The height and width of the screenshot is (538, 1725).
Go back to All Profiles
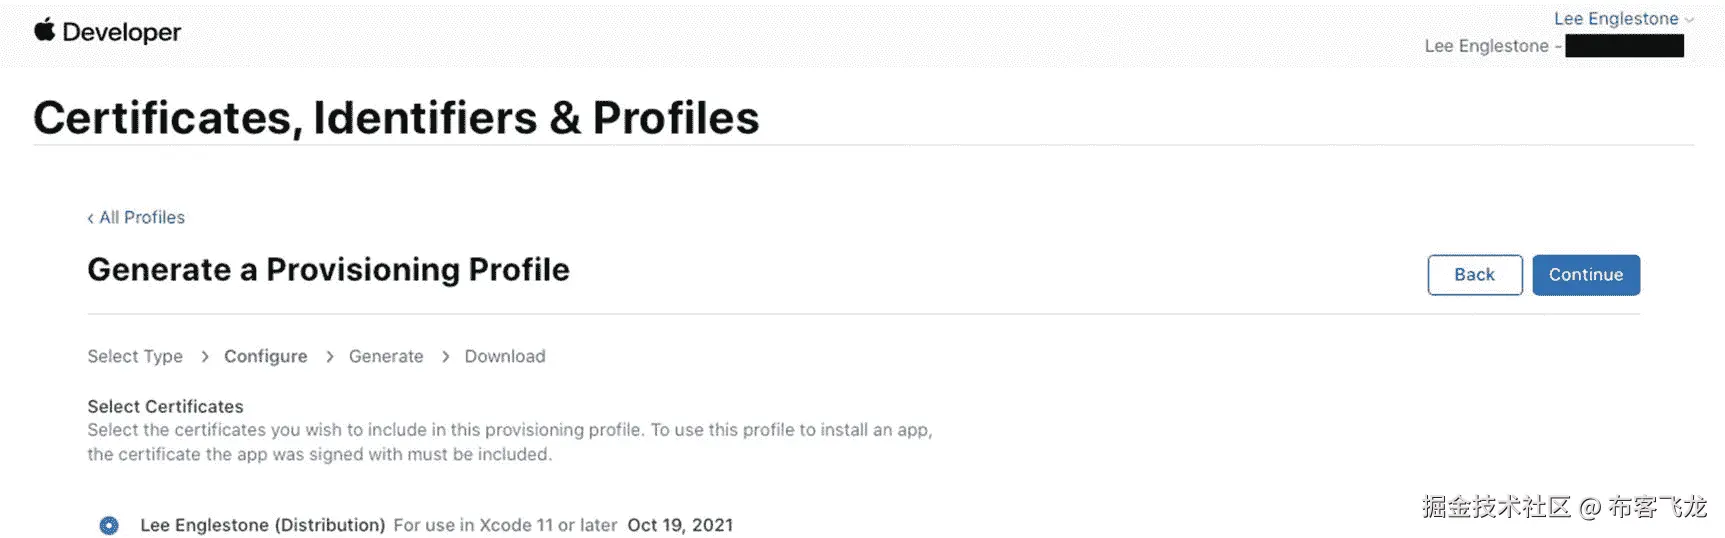click(x=142, y=218)
